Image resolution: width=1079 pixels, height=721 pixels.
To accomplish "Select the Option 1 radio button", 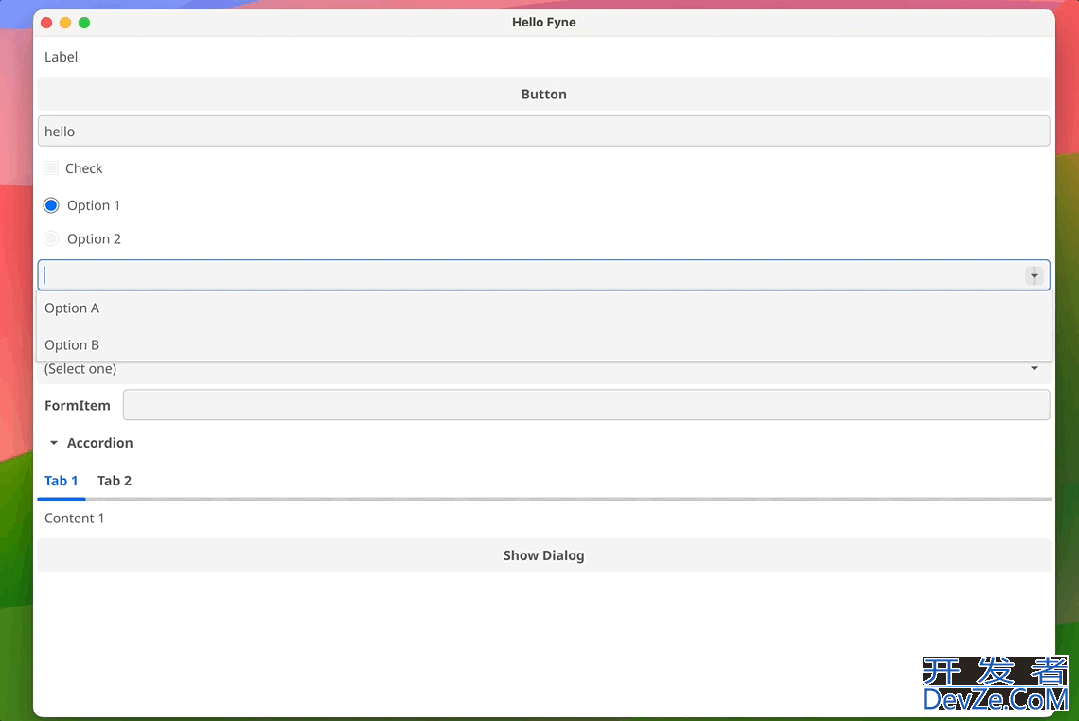I will (52, 205).
